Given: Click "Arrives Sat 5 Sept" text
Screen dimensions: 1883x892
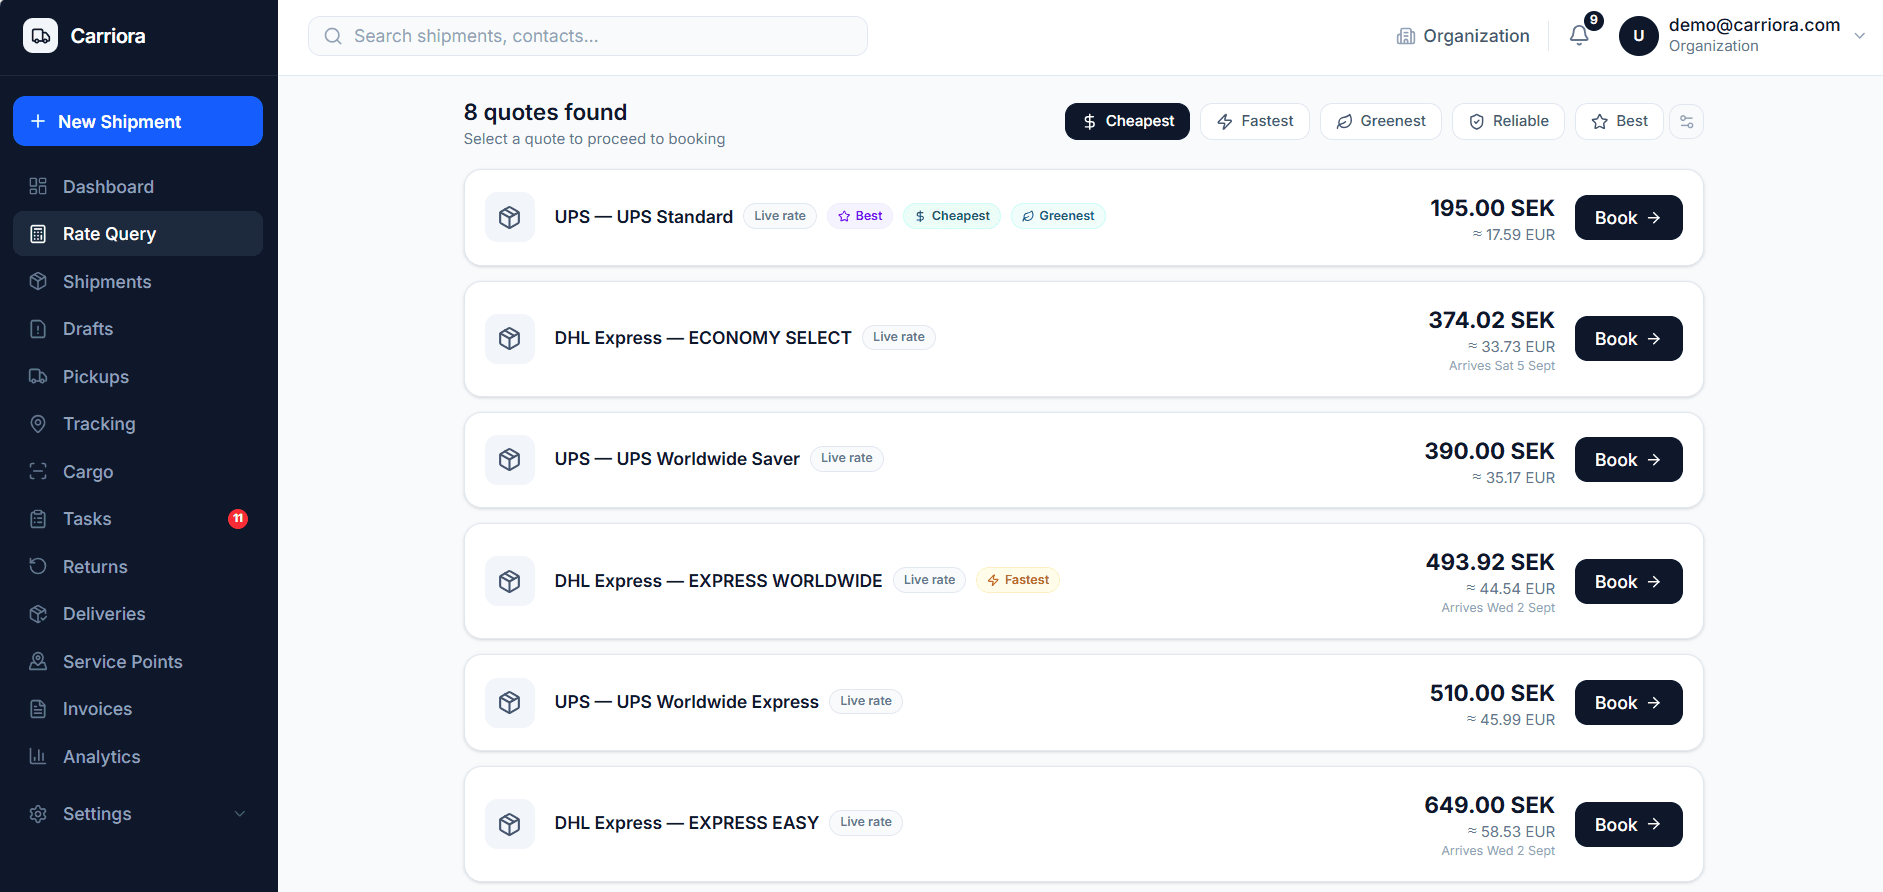Looking at the screenshot, I should coord(1502,366).
